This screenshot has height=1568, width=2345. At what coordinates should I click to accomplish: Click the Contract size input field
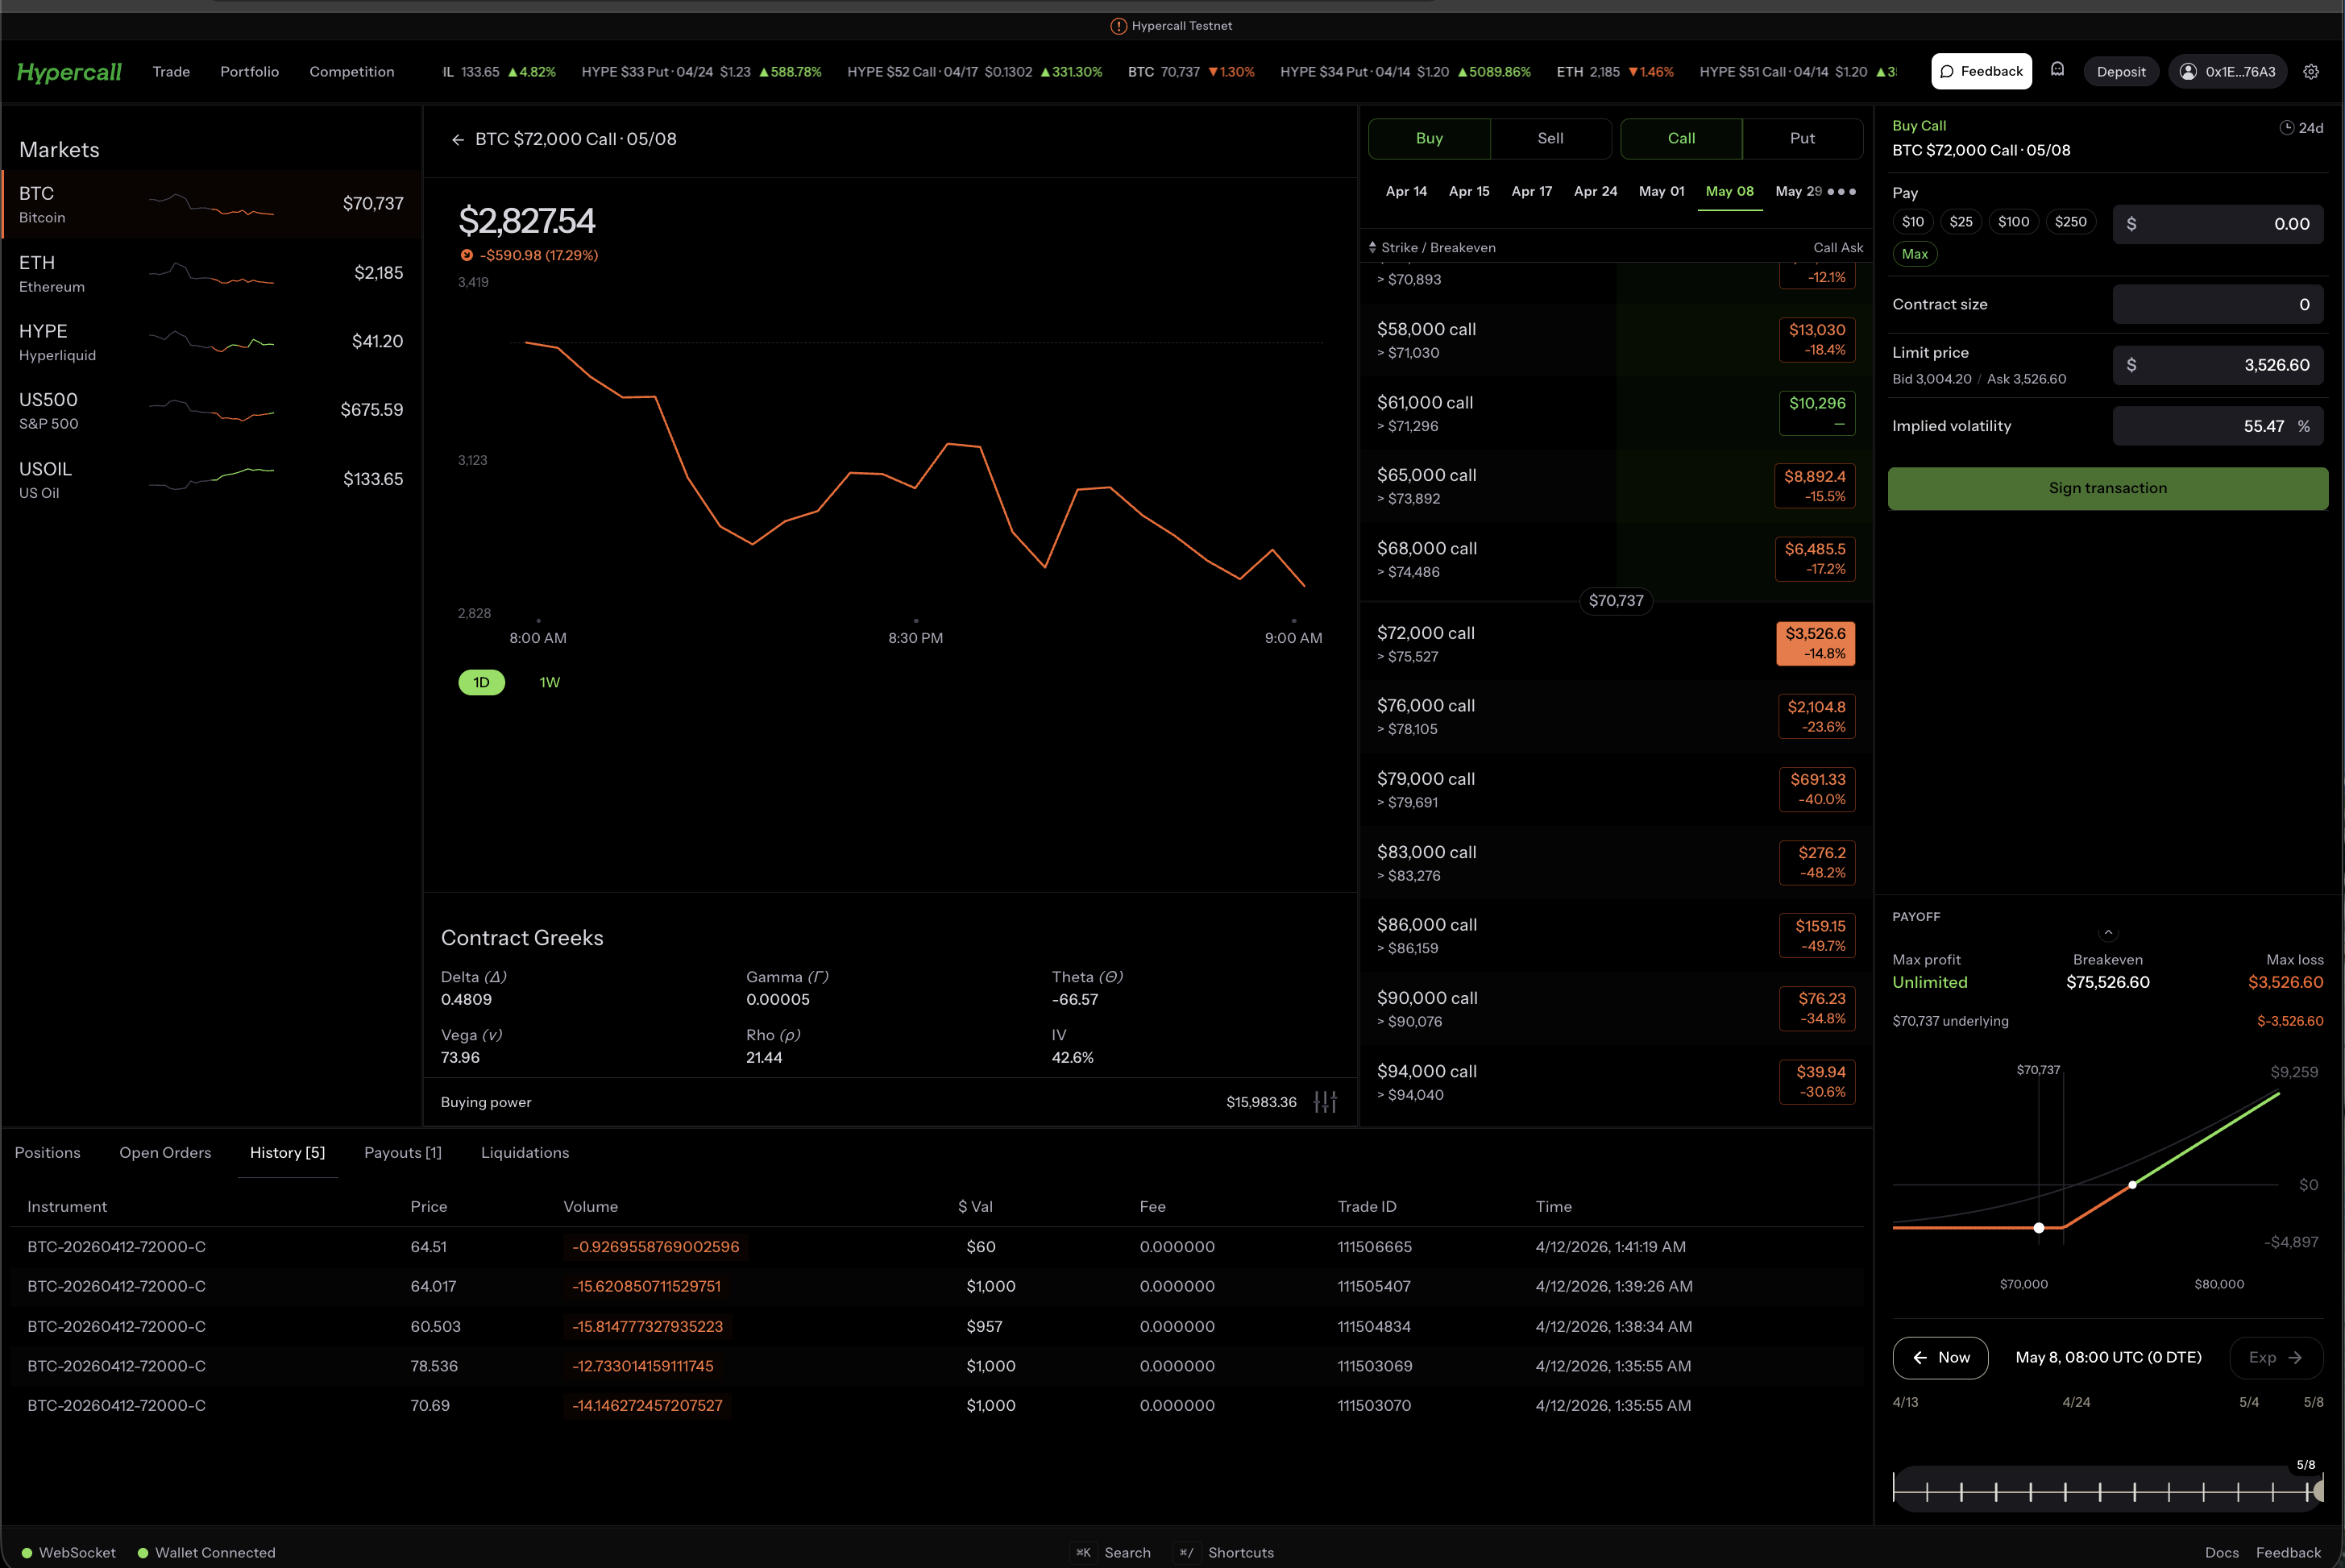[2217, 304]
